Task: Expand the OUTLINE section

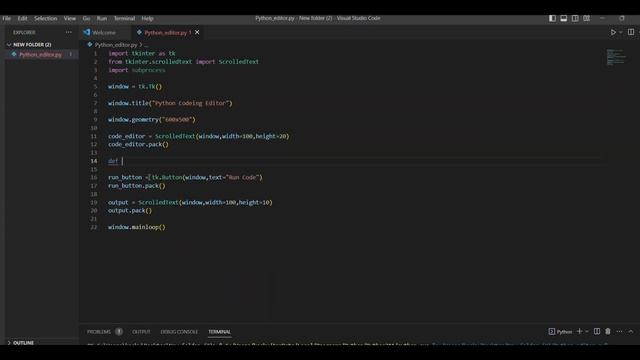Action: tap(23, 343)
